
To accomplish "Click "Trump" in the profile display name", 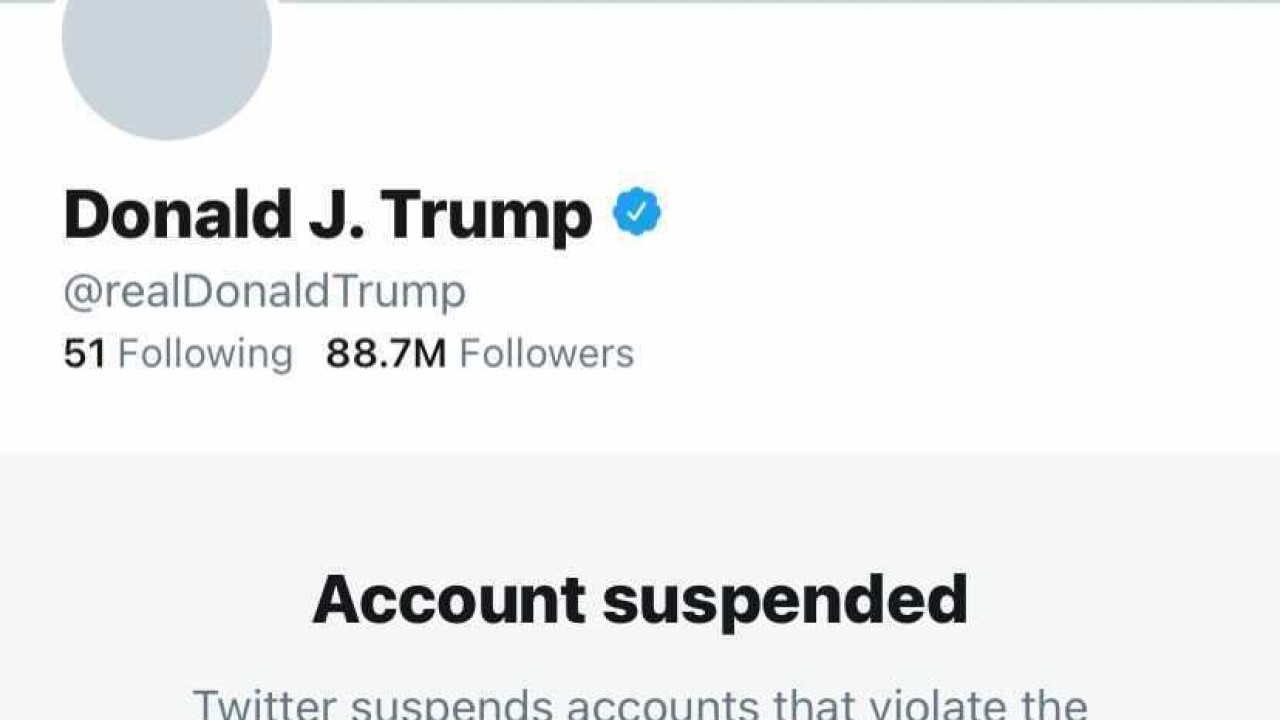I will (x=486, y=216).
